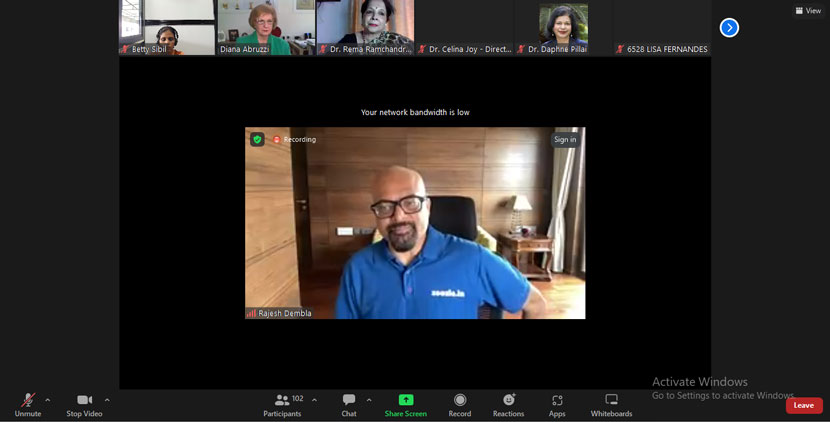Open Whiteboards
Image resolution: width=830 pixels, height=422 pixels.
point(611,404)
